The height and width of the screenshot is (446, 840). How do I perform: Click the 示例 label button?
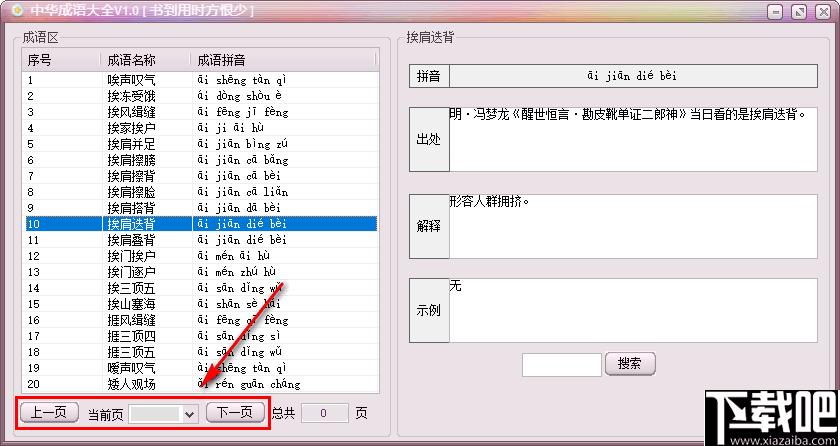coord(429,311)
